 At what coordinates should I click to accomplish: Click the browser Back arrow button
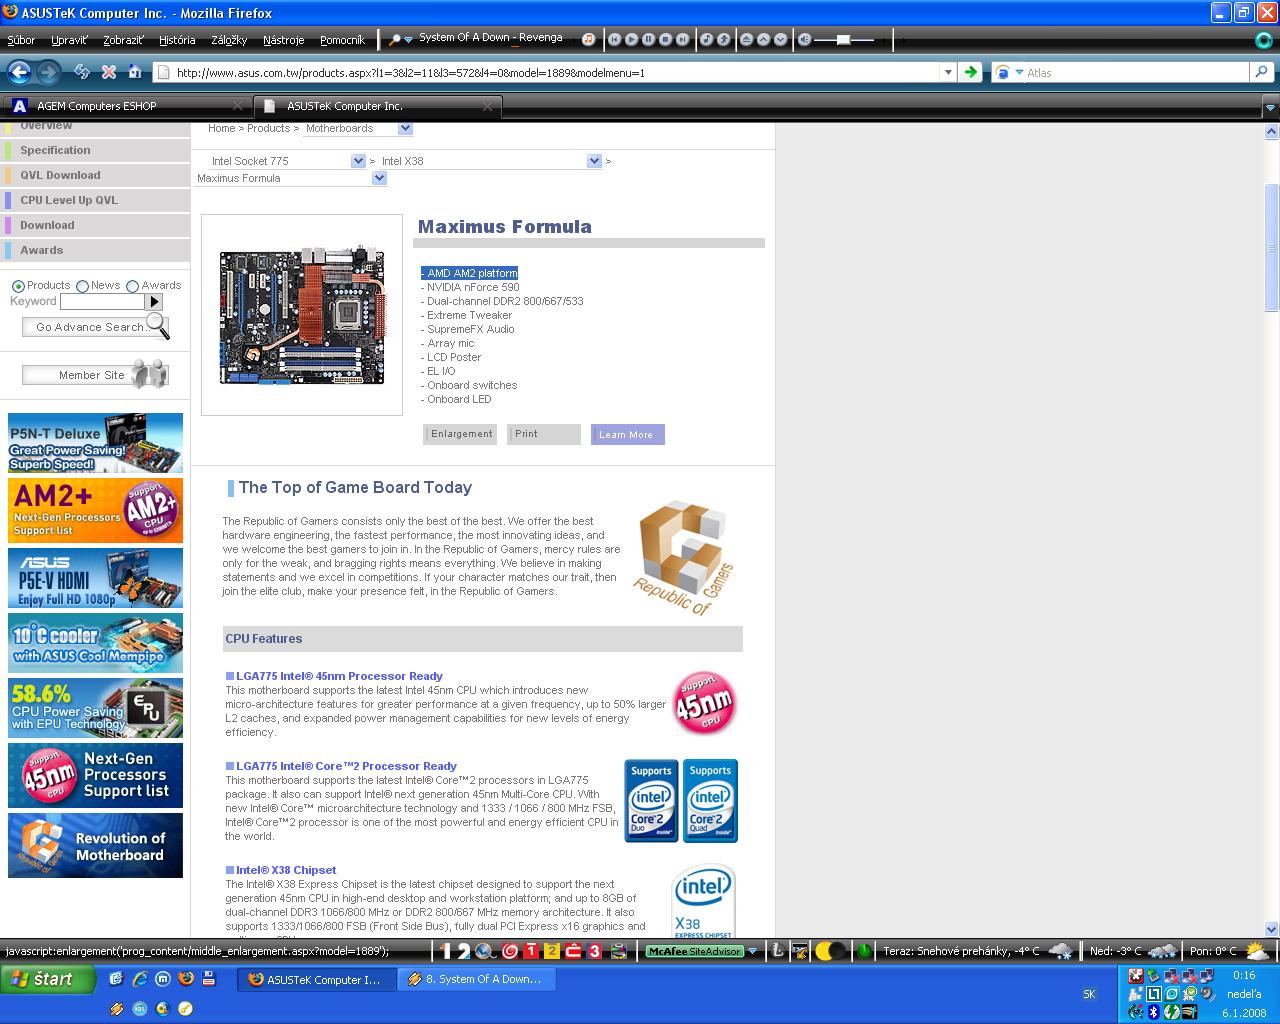click(19, 72)
